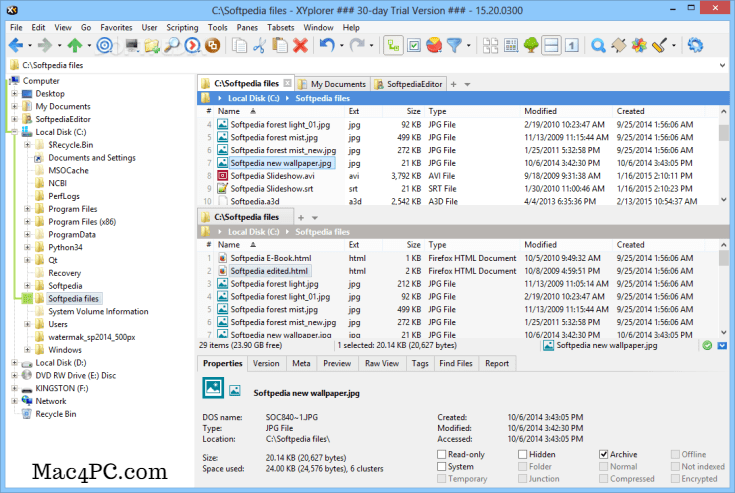Switch to the My Documents tab
Viewport: 735px width, 493px height.
(x=332, y=84)
